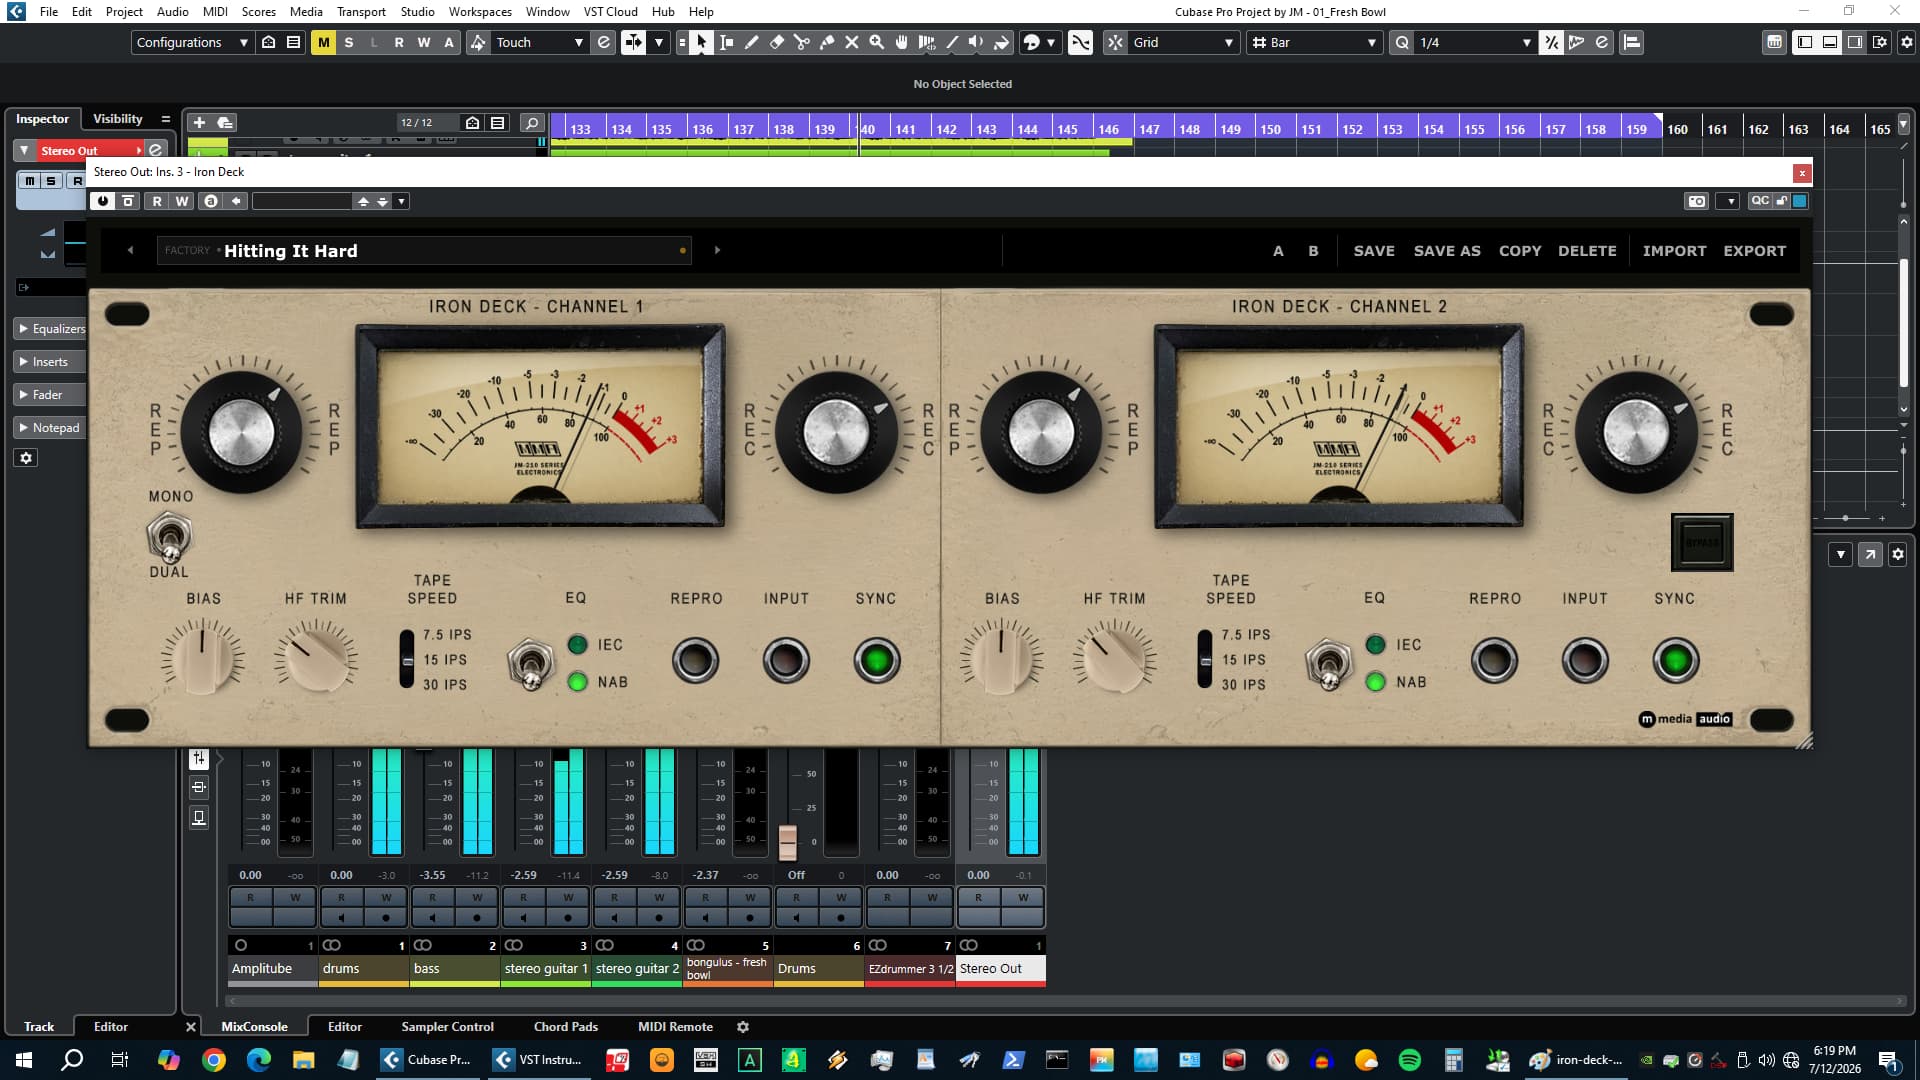This screenshot has height=1080, width=1920.
Task: Open Google Chrome from taskbar
Action: 214,1060
